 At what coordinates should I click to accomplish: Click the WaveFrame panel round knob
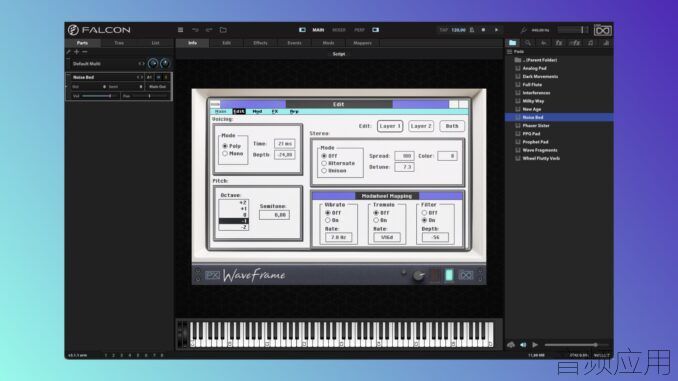[x=418, y=275]
